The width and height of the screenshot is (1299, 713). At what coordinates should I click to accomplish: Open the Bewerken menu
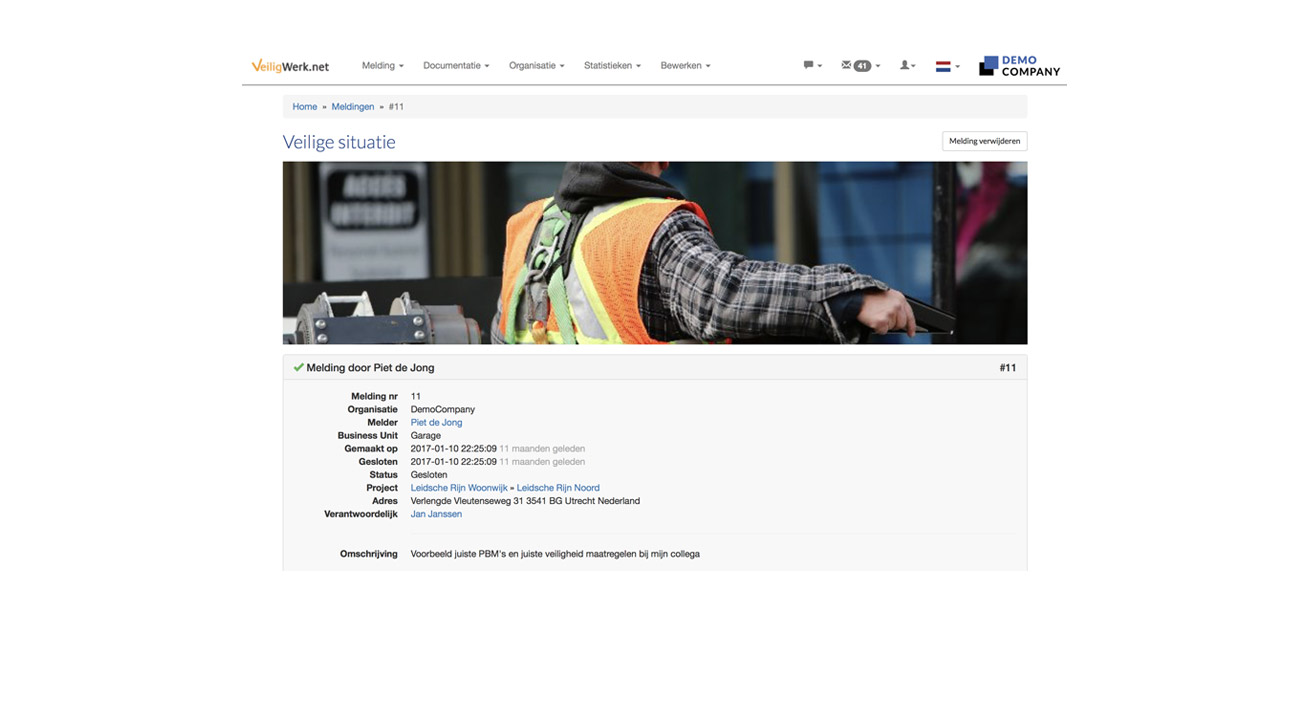click(x=685, y=66)
